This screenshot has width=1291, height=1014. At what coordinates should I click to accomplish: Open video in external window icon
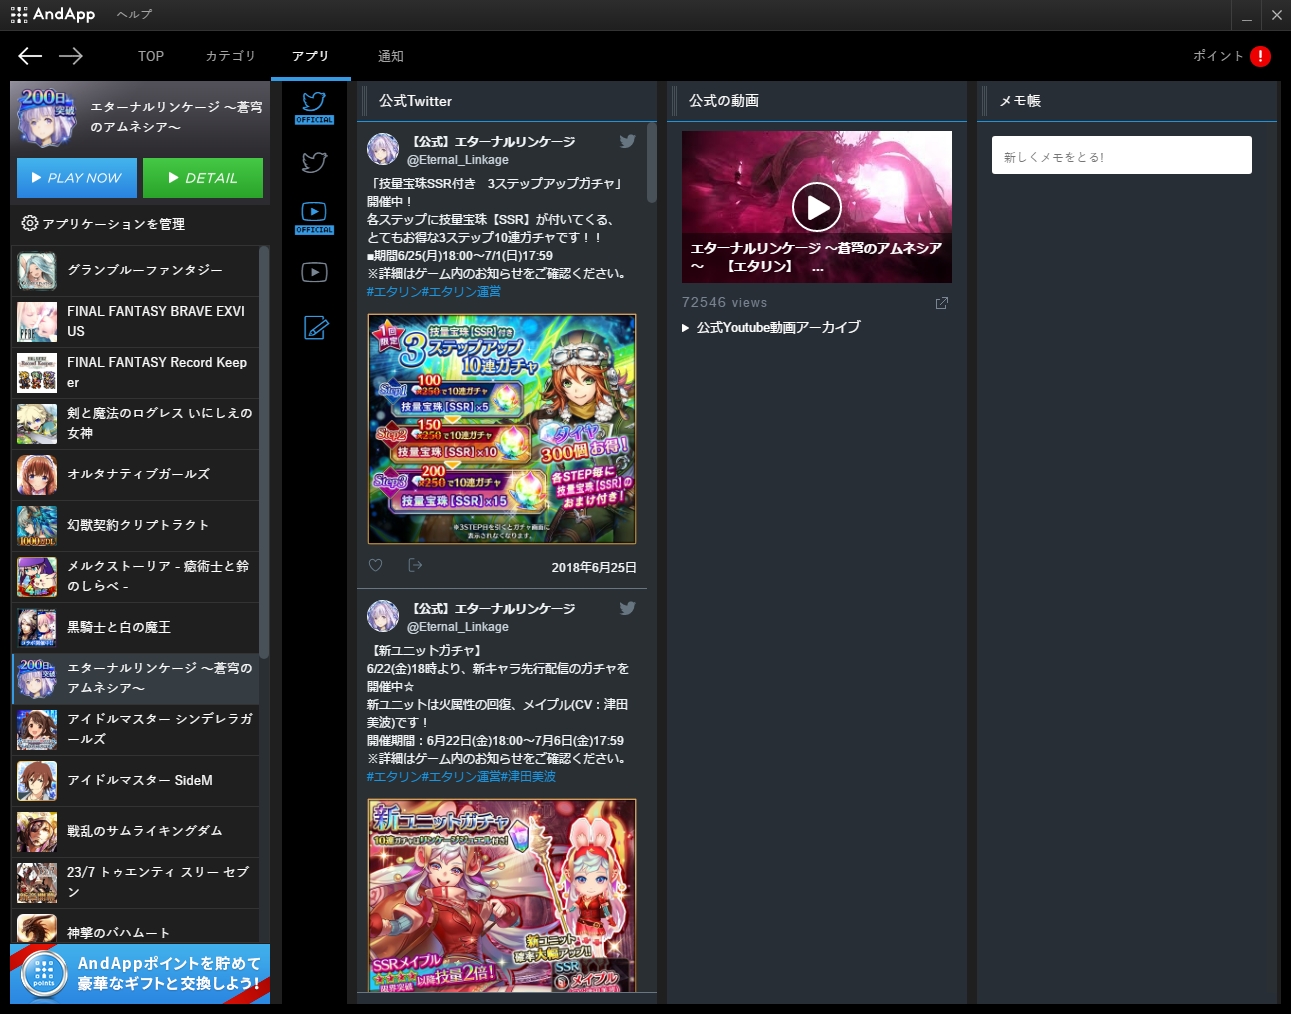point(941,303)
